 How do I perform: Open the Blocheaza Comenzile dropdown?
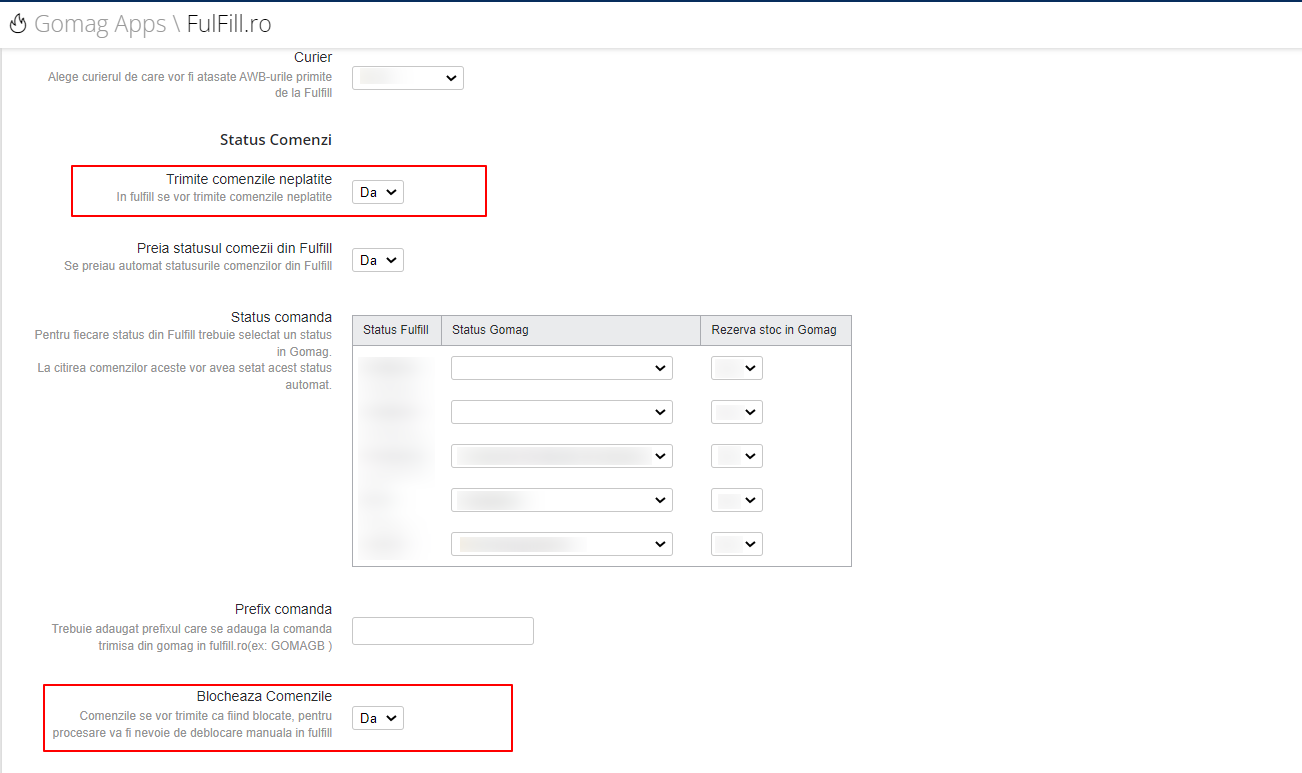378,718
